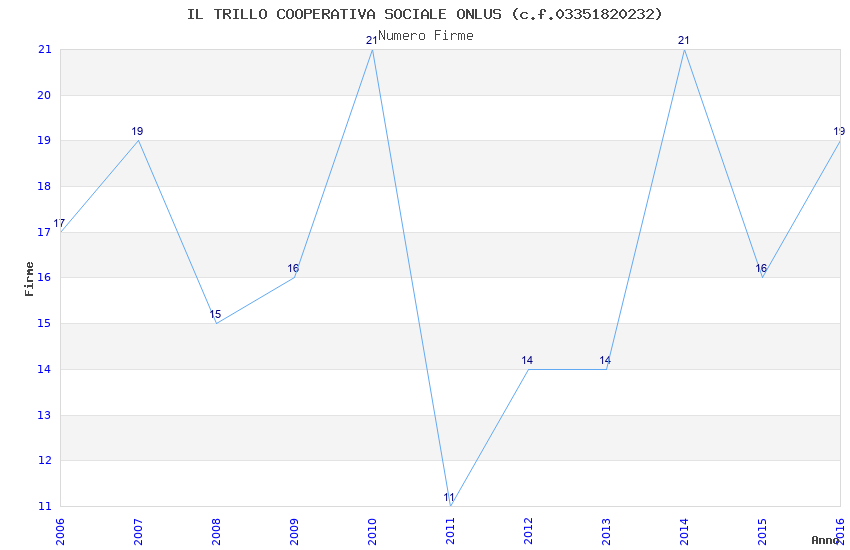Click y-axis tick label 20
This screenshot has height=550, width=850.
[x=44, y=95]
